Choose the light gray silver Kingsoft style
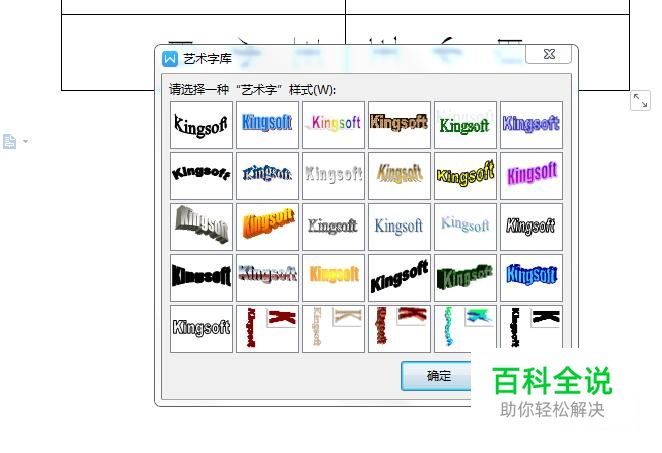The height and width of the screenshot is (453, 662). (x=333, y=176)
